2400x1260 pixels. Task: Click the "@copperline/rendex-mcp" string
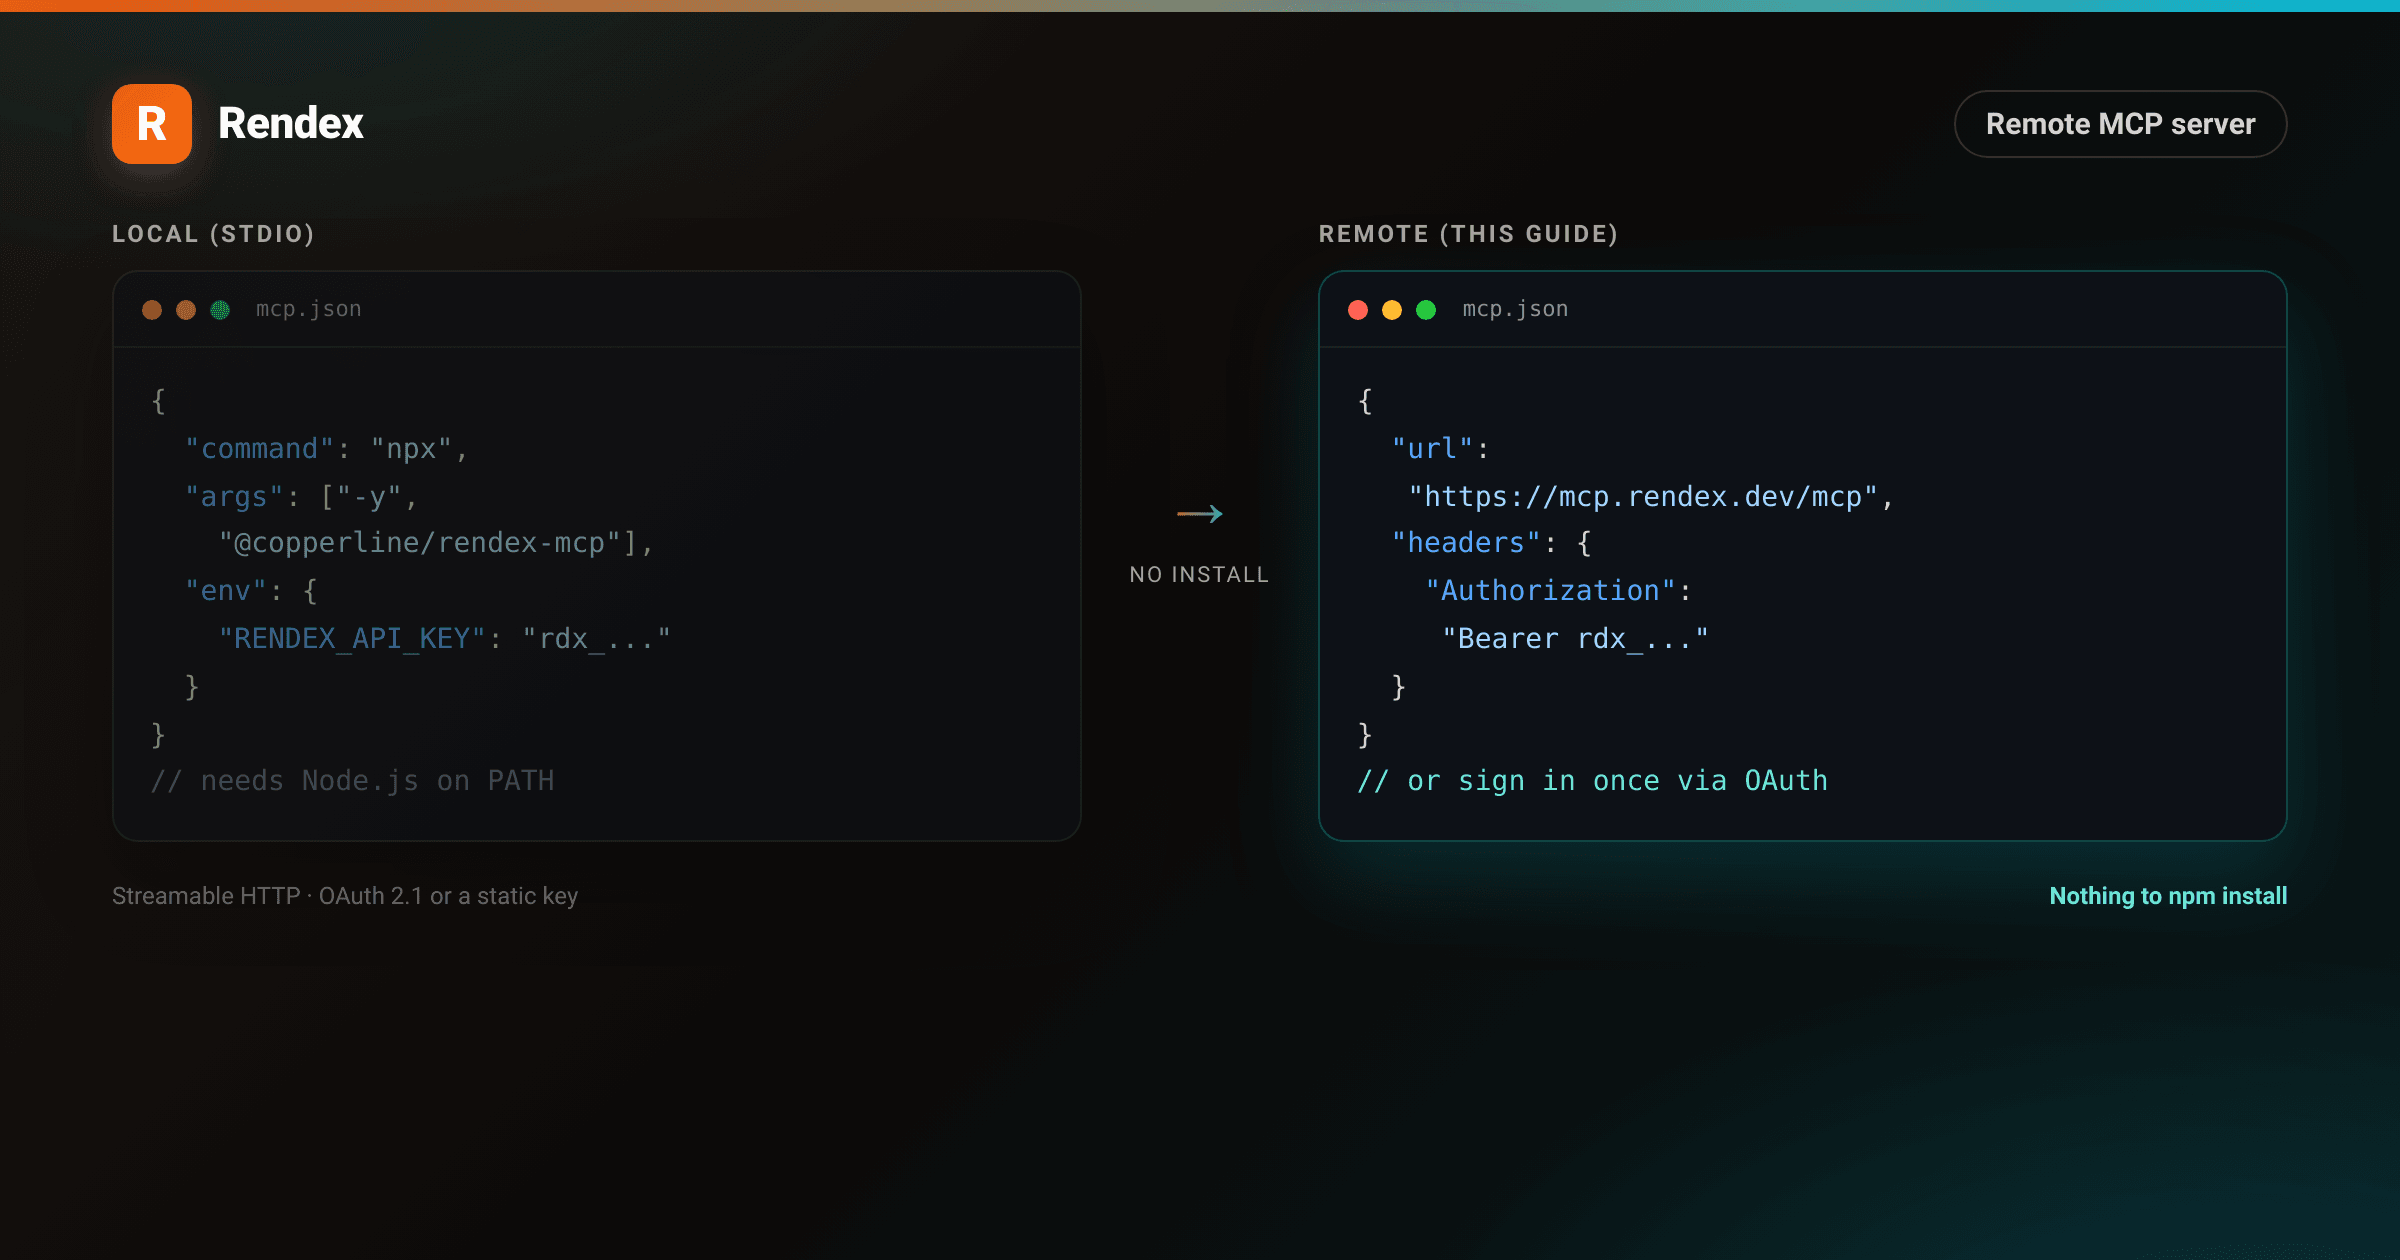tap(420, 543)
